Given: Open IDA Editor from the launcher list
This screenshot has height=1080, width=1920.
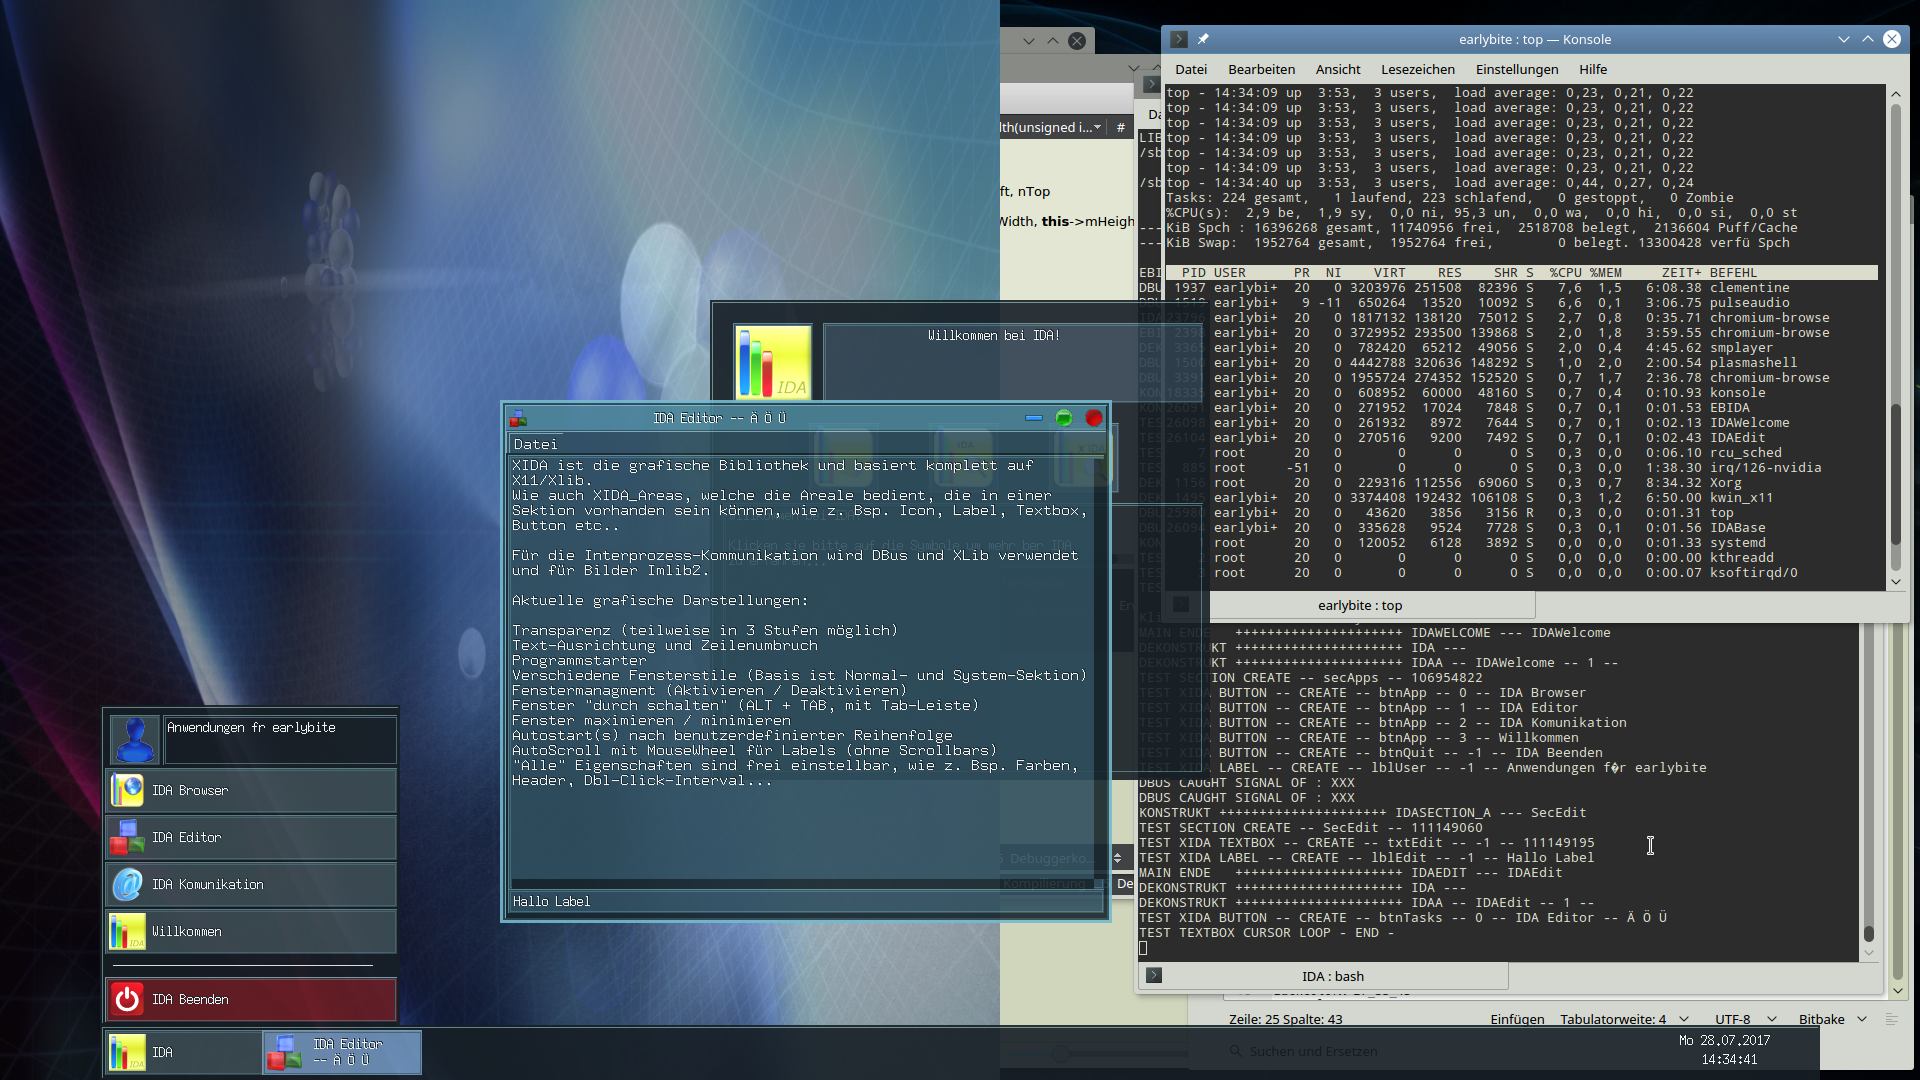Looking at the screenshot, I should tap(250, 837).
